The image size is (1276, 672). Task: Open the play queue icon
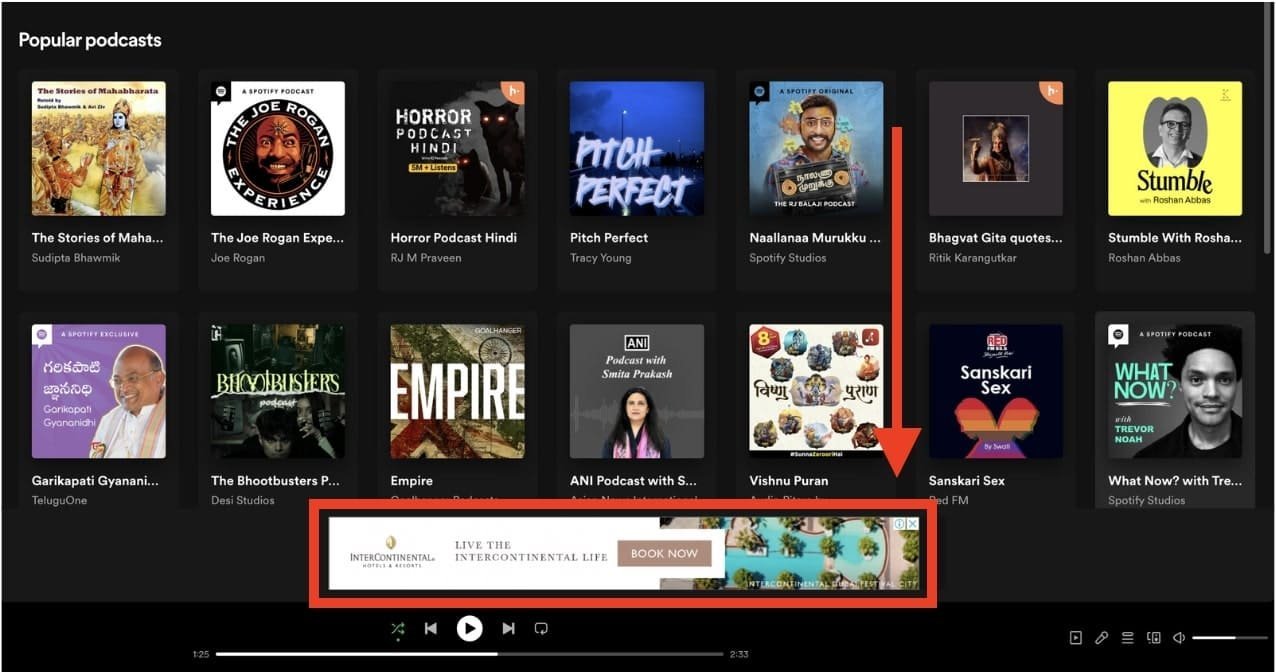tap(1127, 638)
